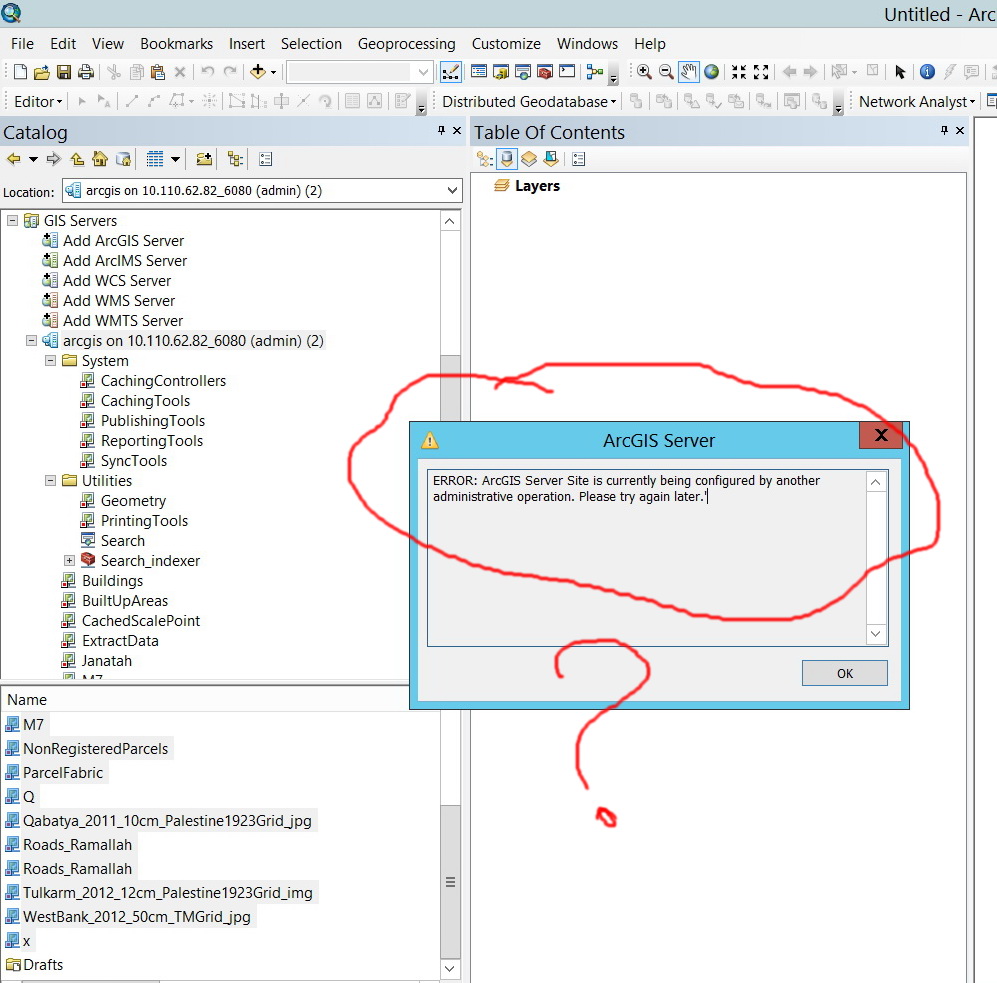
Task: Open the Bookmarks menu
Action: (176, 44)
